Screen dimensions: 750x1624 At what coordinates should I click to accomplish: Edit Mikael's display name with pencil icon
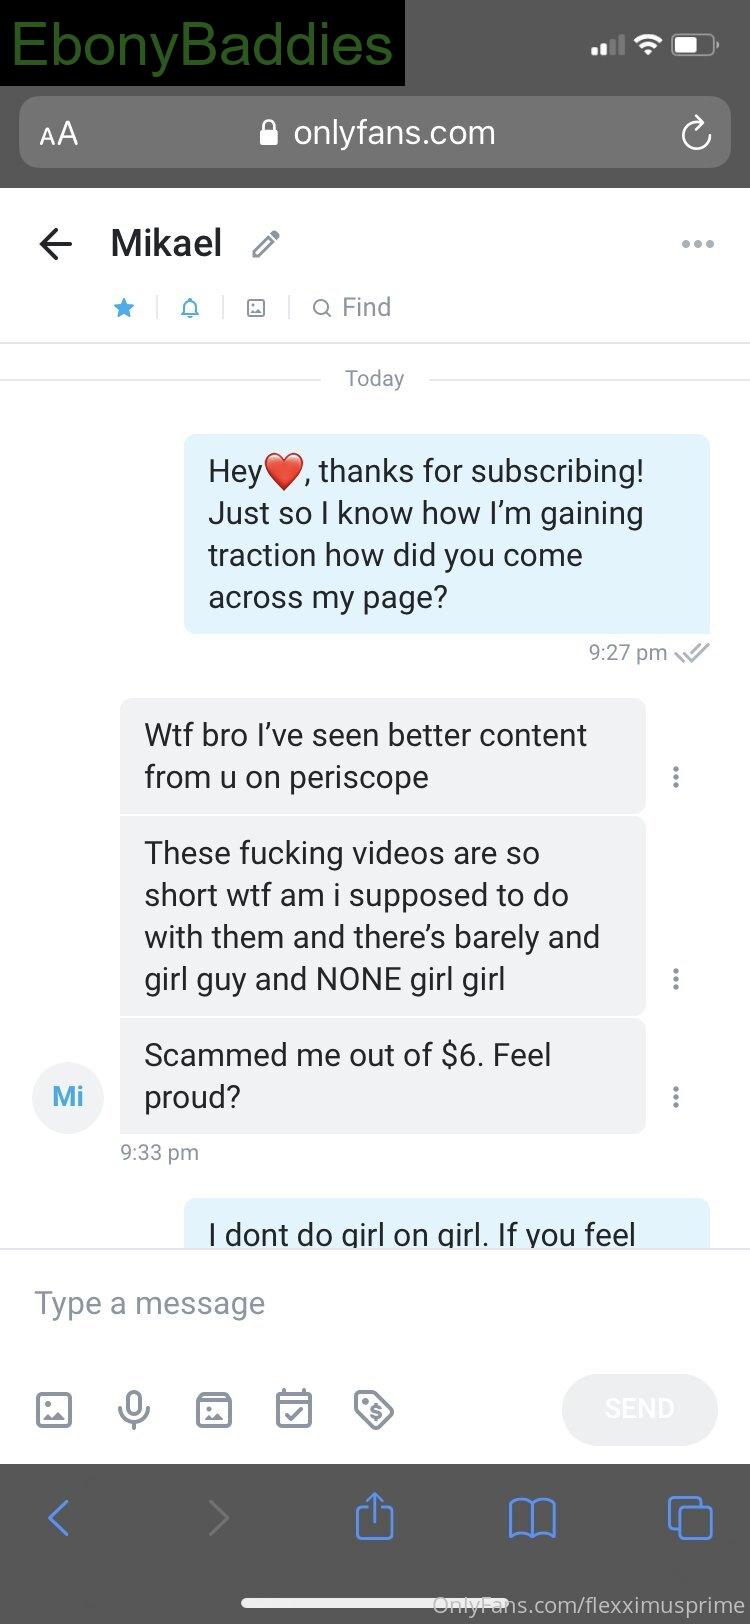tap(266, 244)
